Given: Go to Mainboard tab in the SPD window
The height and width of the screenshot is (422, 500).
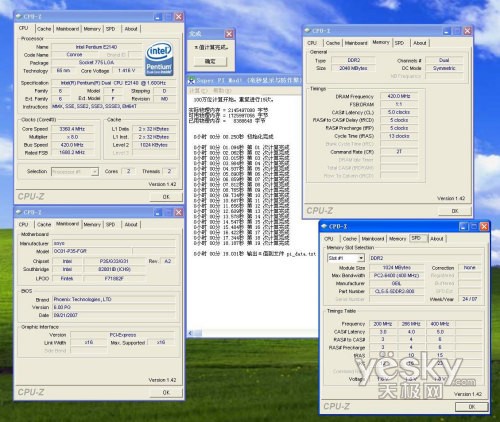Looking at the screenshot, I should (x=373, y=239).
